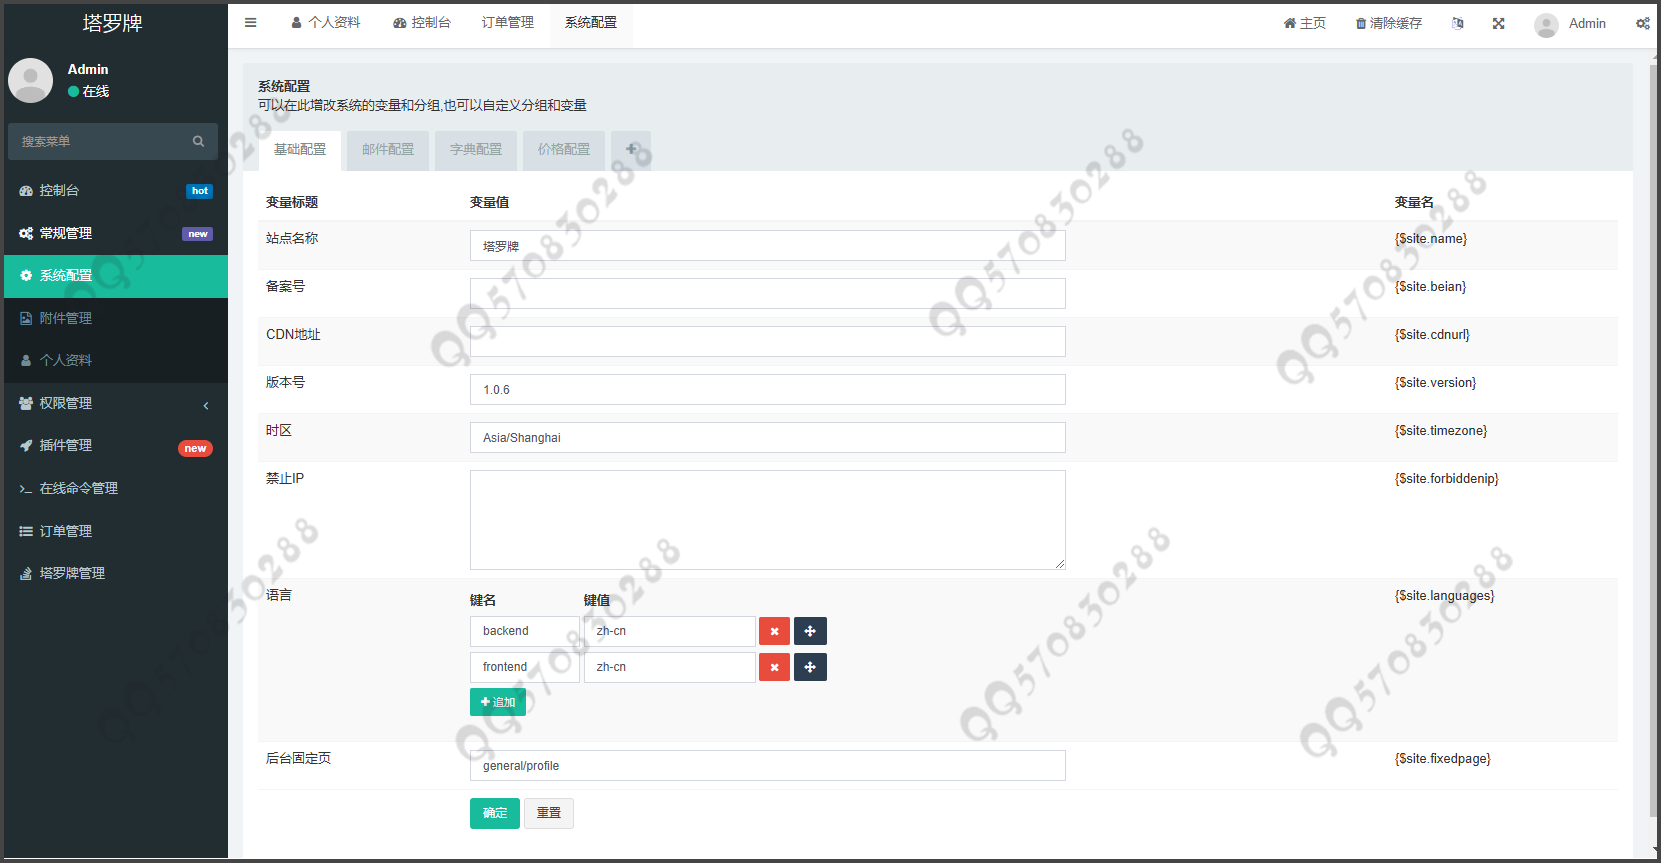Screen dimensions: 1661x863
Task: Click into the 站点名称 input field
Action: (767, 246)
